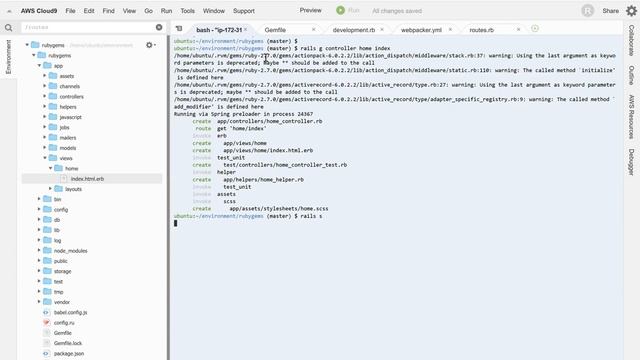The image size is (640, 360).
Task: Select the vendor folder in tree
Action: coord(62,302)
